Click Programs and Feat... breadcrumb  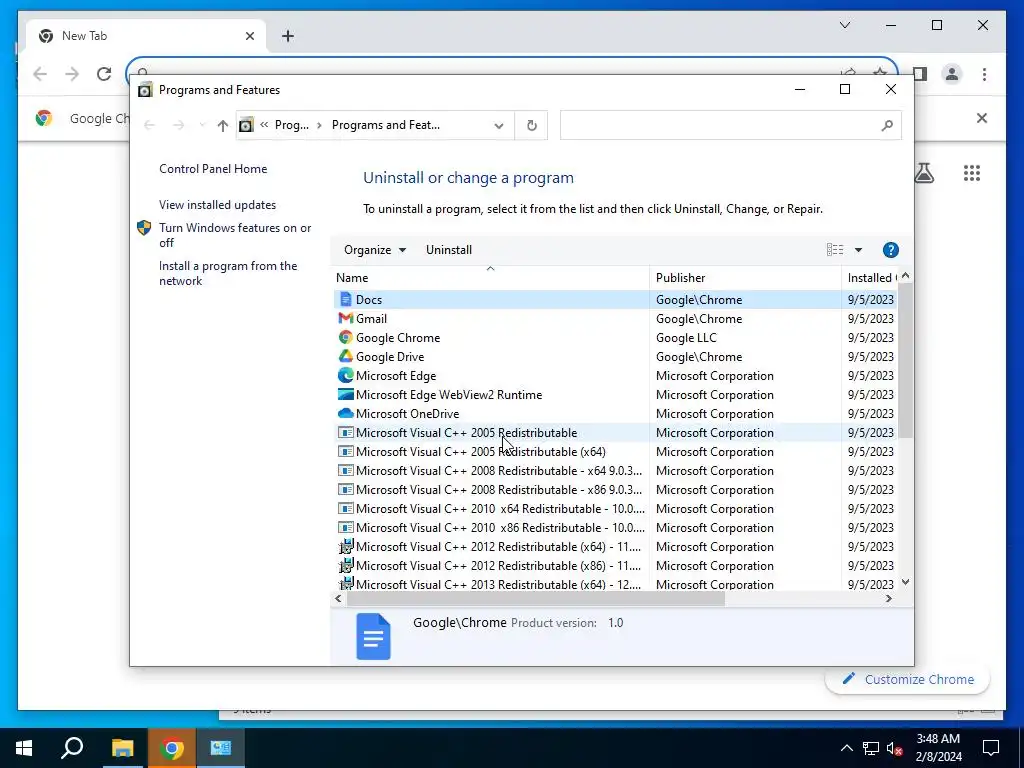(x=385, y=125)
